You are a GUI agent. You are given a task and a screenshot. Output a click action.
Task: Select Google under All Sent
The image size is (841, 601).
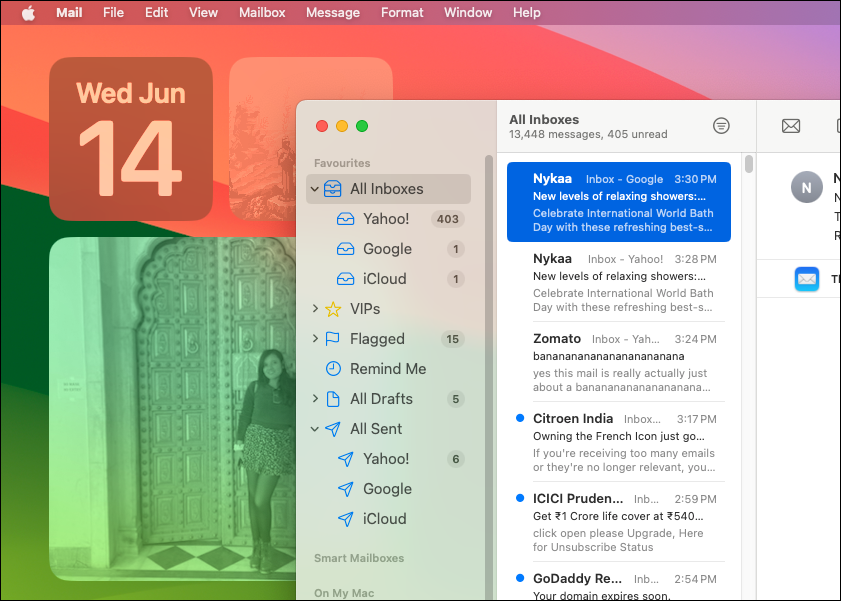point(387,489)
